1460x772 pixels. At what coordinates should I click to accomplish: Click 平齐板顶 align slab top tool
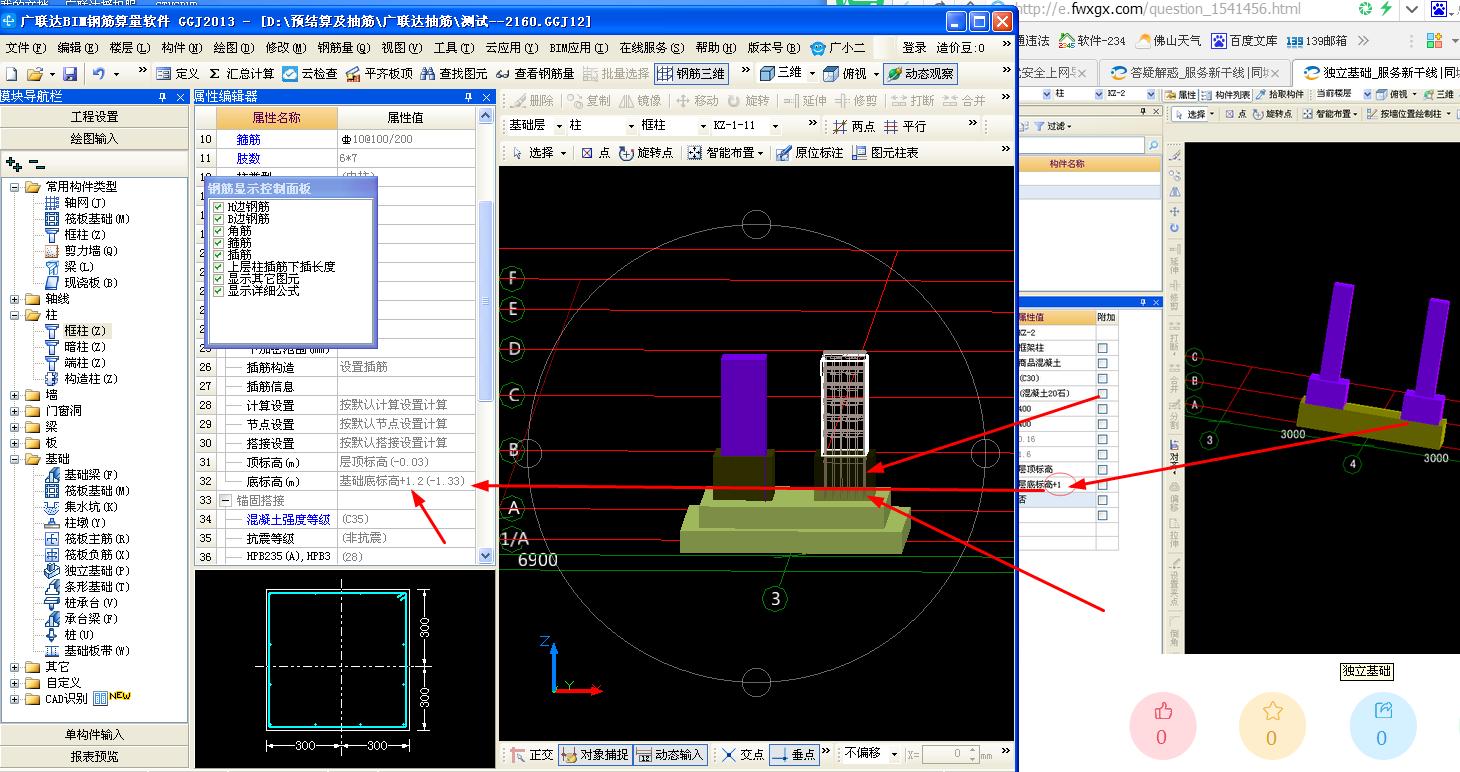(379, 74)
